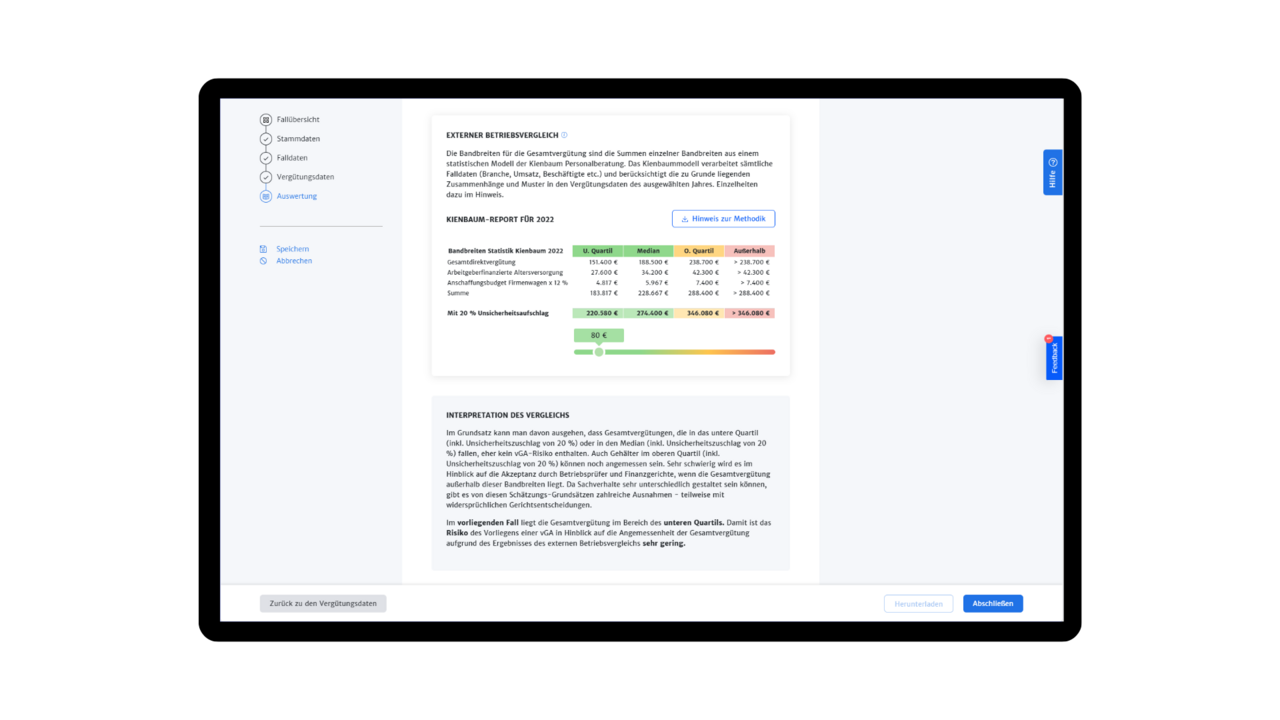Open the Hilfe side tab
Image resolution: width=1280 pixels, height=720 pixels.
[x=1052, y=172]
